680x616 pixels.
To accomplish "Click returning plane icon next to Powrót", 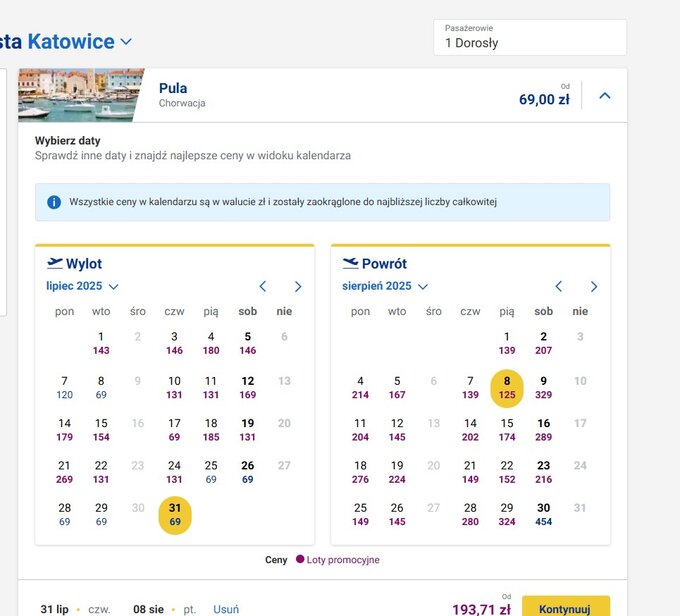I will pos(351,264).
